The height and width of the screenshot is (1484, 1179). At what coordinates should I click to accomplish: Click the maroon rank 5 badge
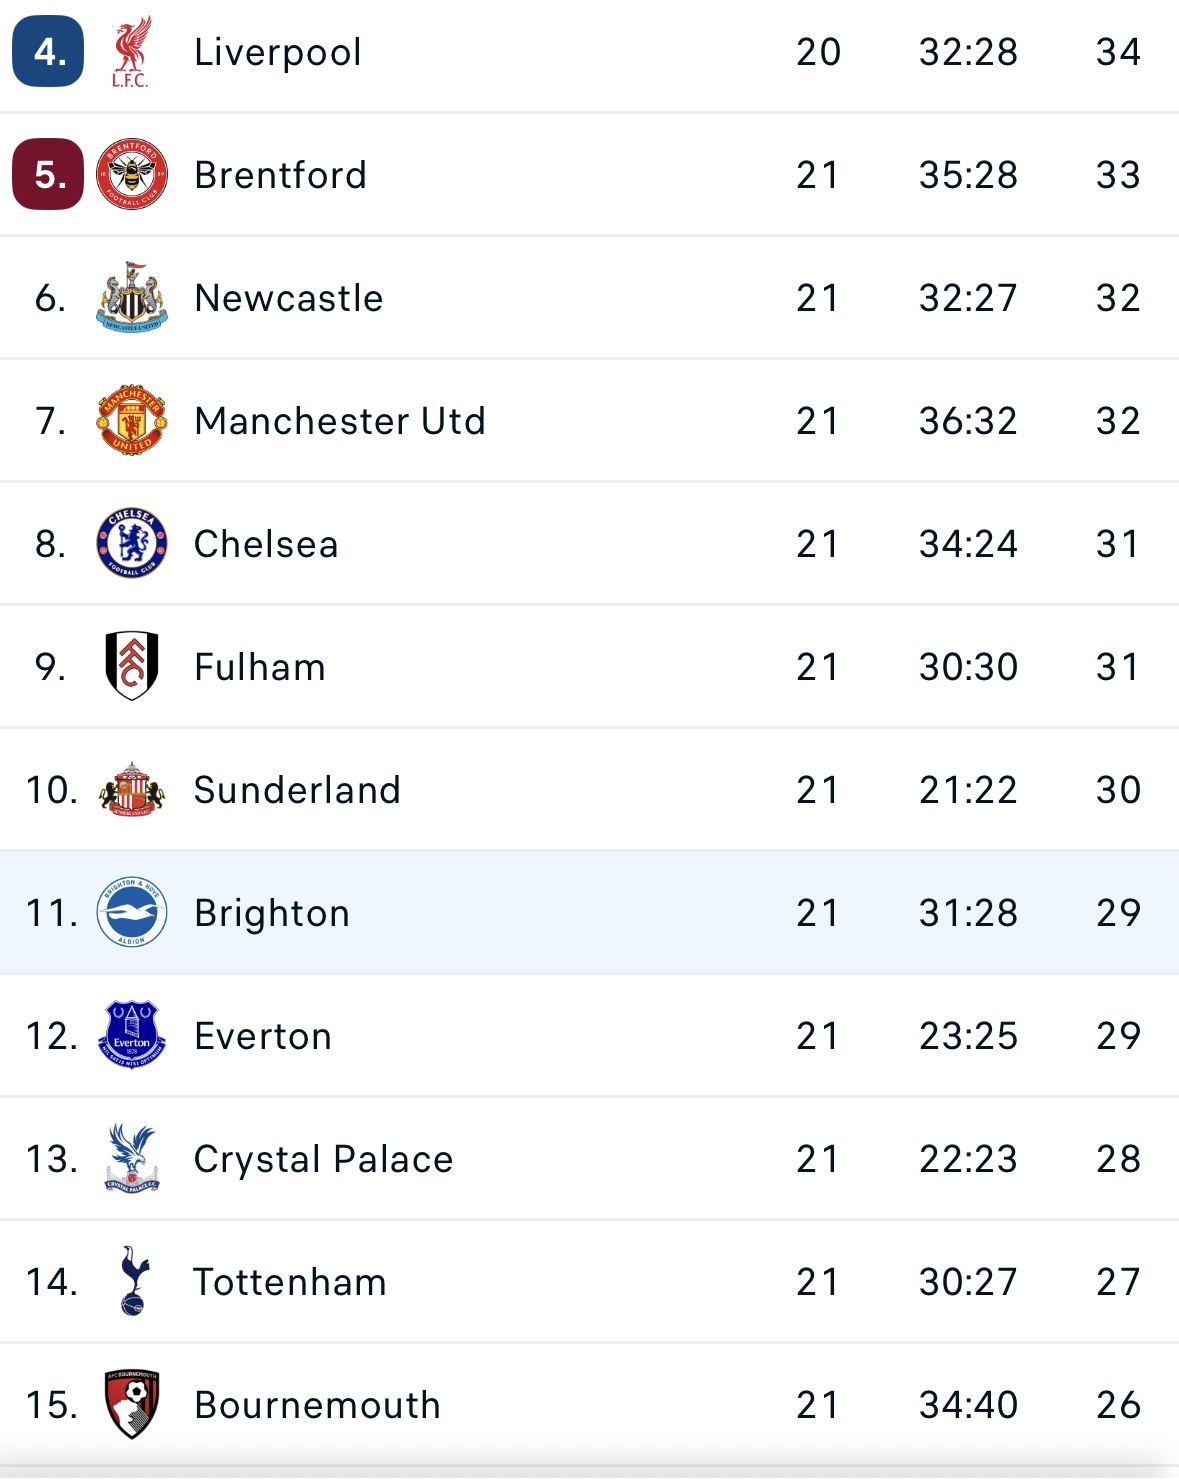(x=48, y=174)
